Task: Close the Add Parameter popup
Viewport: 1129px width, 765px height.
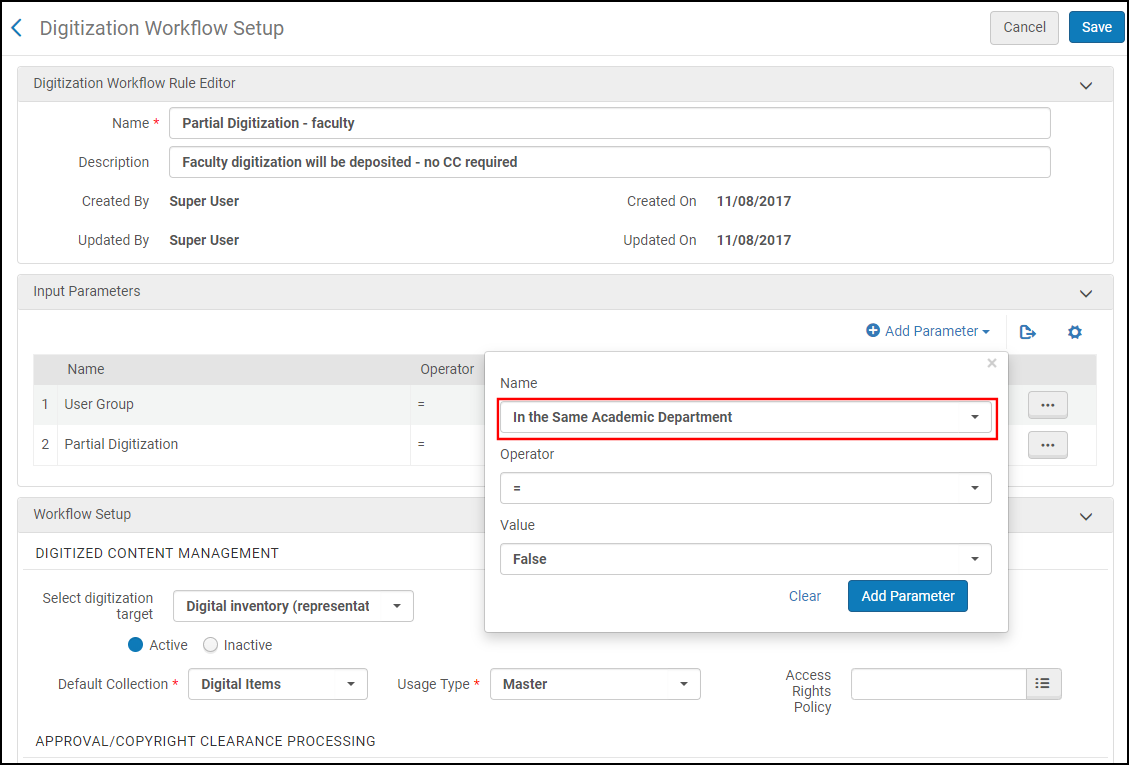Action: [x=992, y=364]
